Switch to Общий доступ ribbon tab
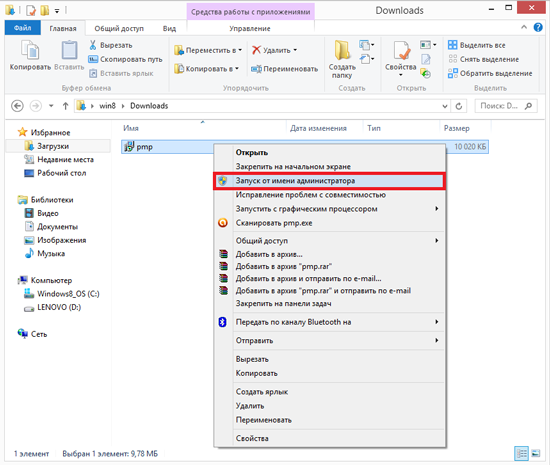Viewport: 550px width, 465px height. (119, 28)
